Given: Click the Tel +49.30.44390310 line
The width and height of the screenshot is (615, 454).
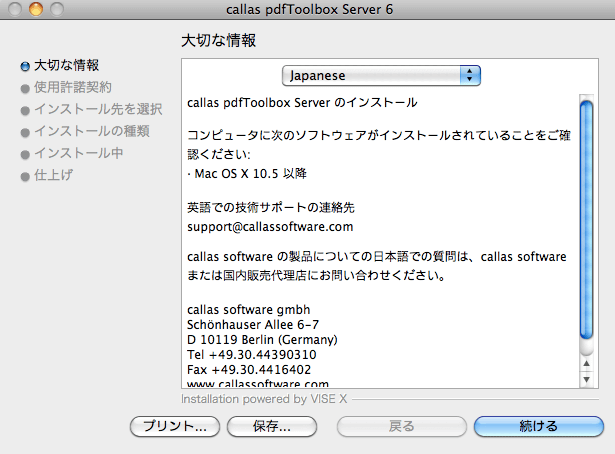Looking at the screenshot, I should pos(251,354).
